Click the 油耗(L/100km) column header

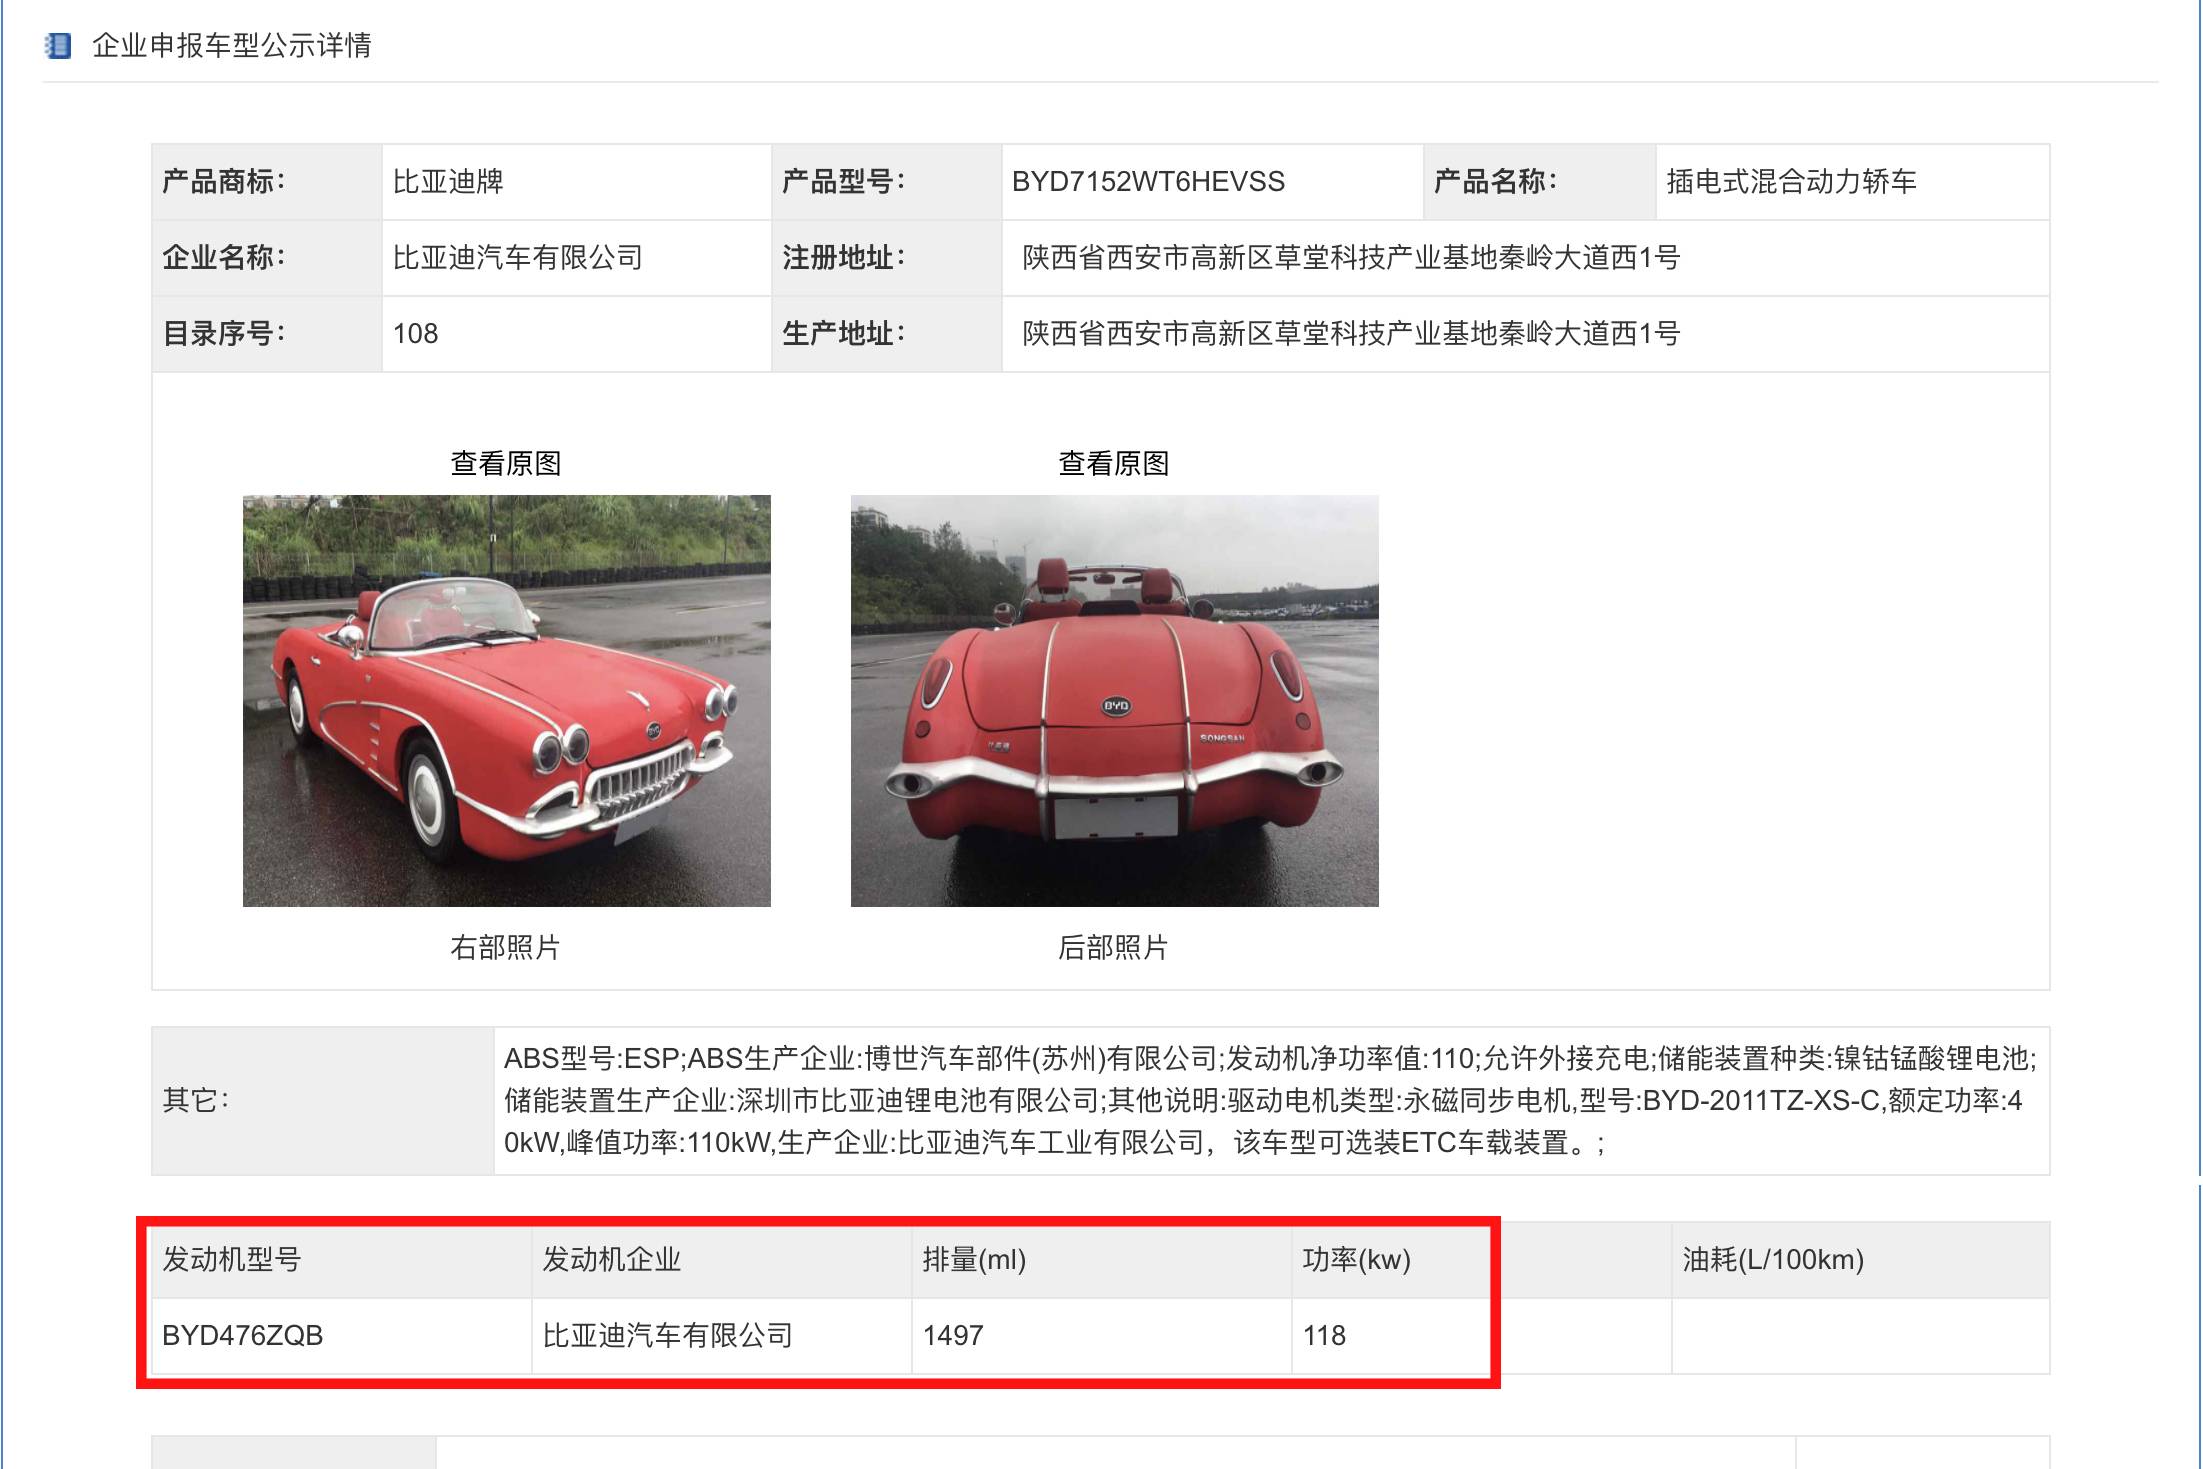(1861, 1260)
